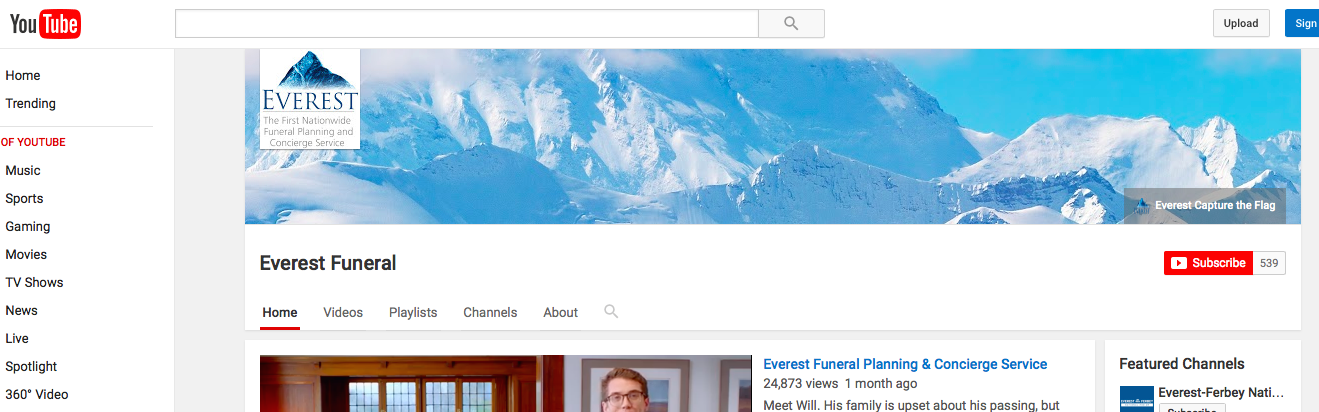Viewport: 1319px width, 412px height.
Task: Open Movies in sidebar
Action: point(26,254)
